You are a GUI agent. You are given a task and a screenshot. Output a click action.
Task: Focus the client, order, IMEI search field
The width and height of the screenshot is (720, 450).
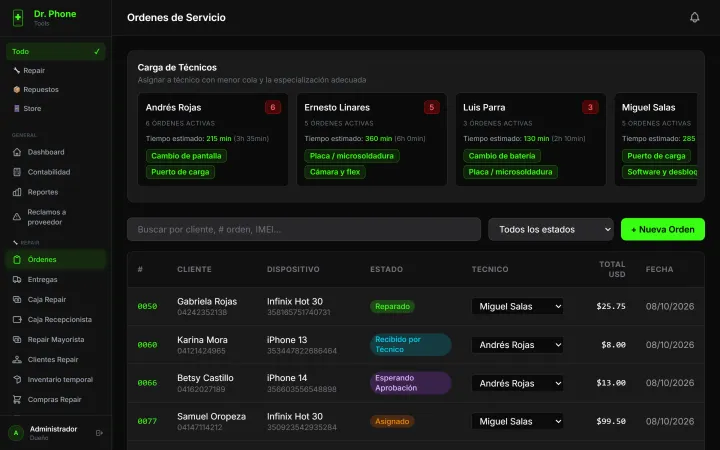point(304,230)
